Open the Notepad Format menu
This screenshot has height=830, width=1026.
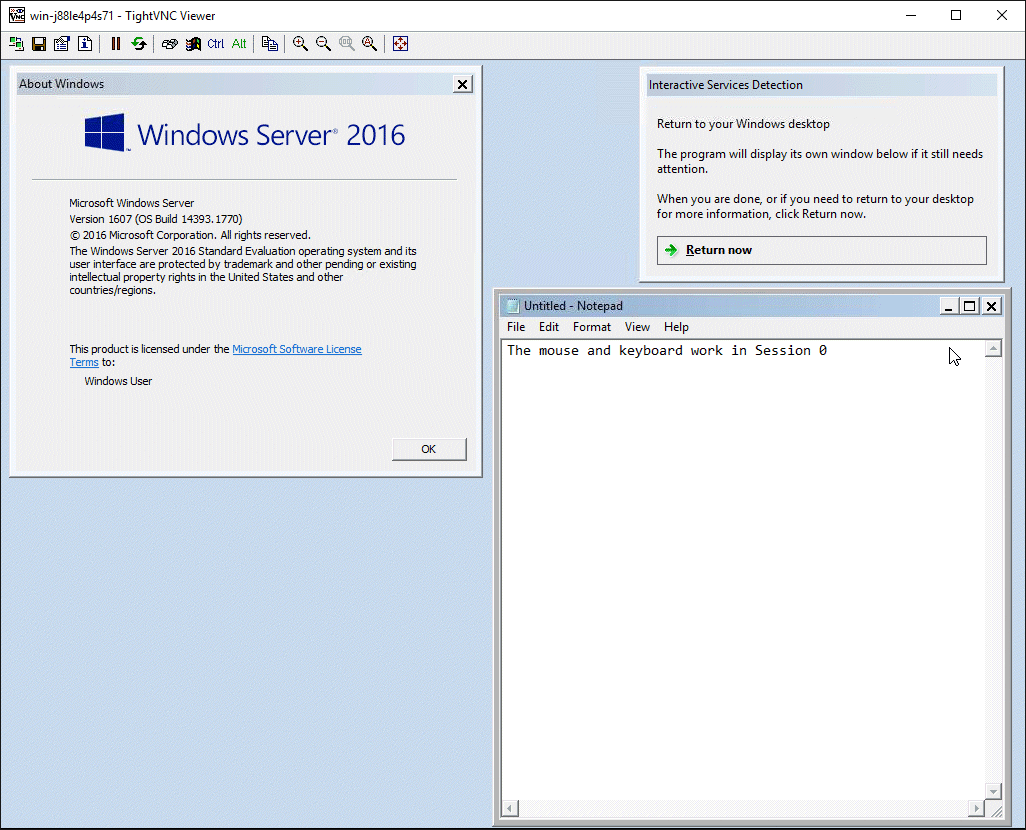(x=592, y=327)
